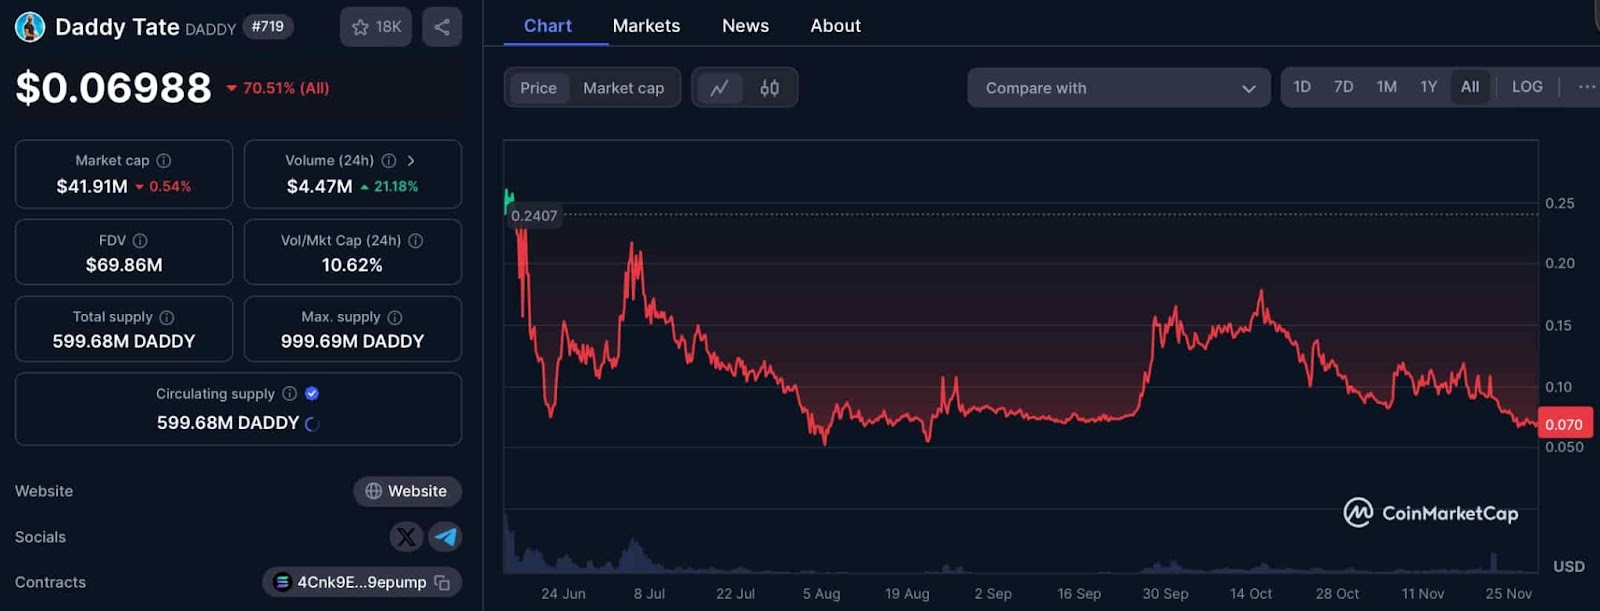Click the Daddy Tate coin logo
Viewport: 1600px width, 611px height.
coord(30,27)
